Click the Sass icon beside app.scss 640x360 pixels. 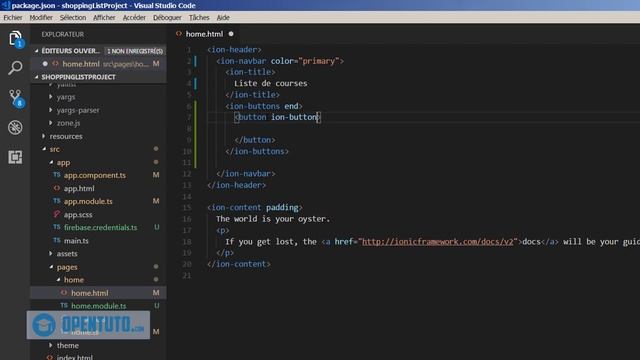coord(57,214)
